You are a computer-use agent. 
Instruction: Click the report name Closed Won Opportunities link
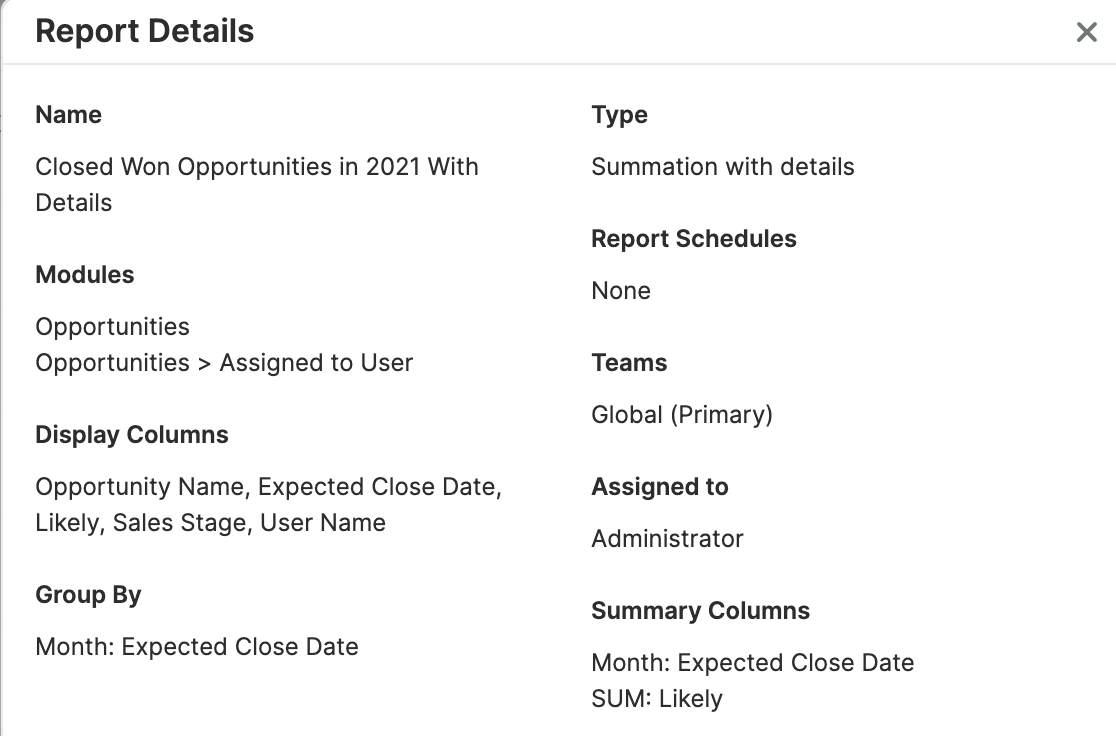click(x=256, y=167)
